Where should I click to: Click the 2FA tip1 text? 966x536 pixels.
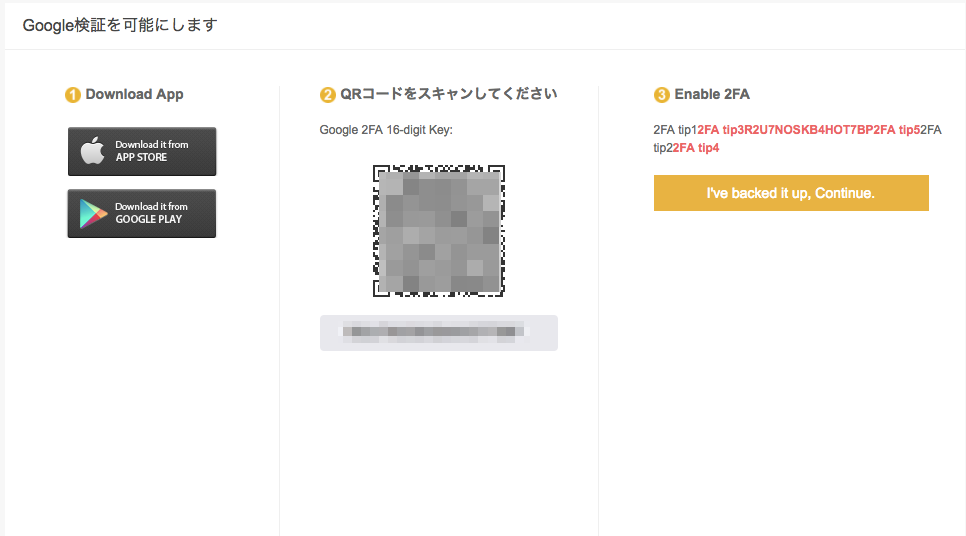click(675, 130)
